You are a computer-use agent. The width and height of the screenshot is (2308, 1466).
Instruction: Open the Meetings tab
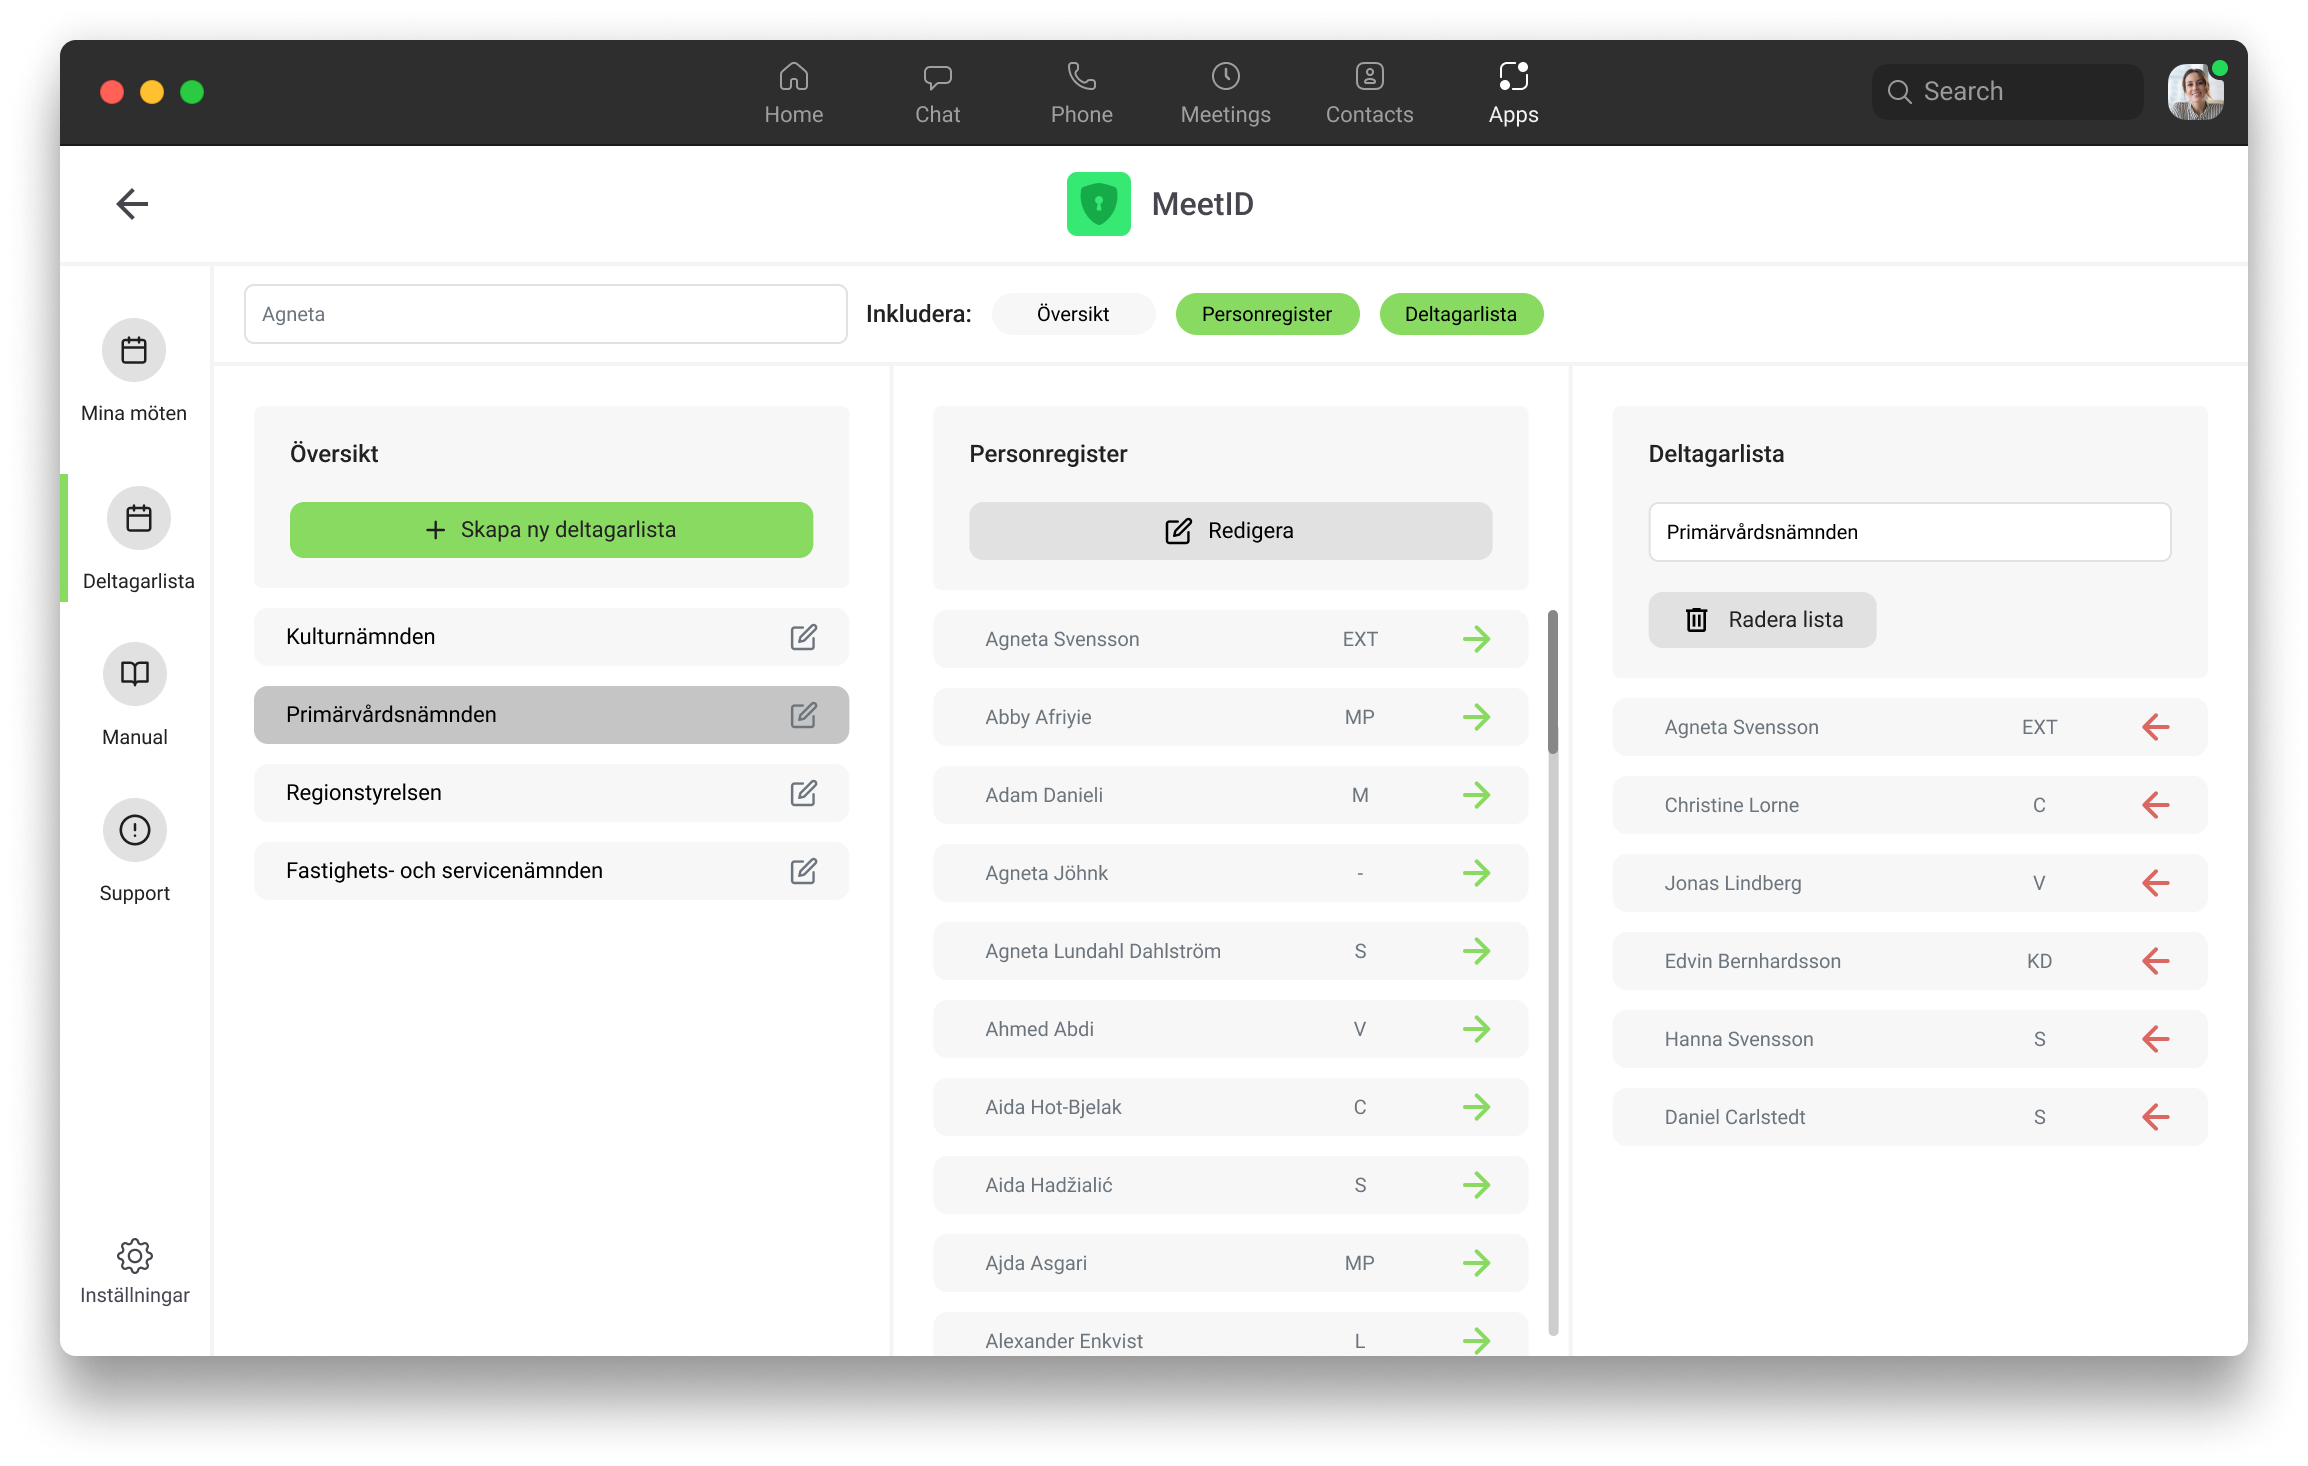click(1225, 92)
